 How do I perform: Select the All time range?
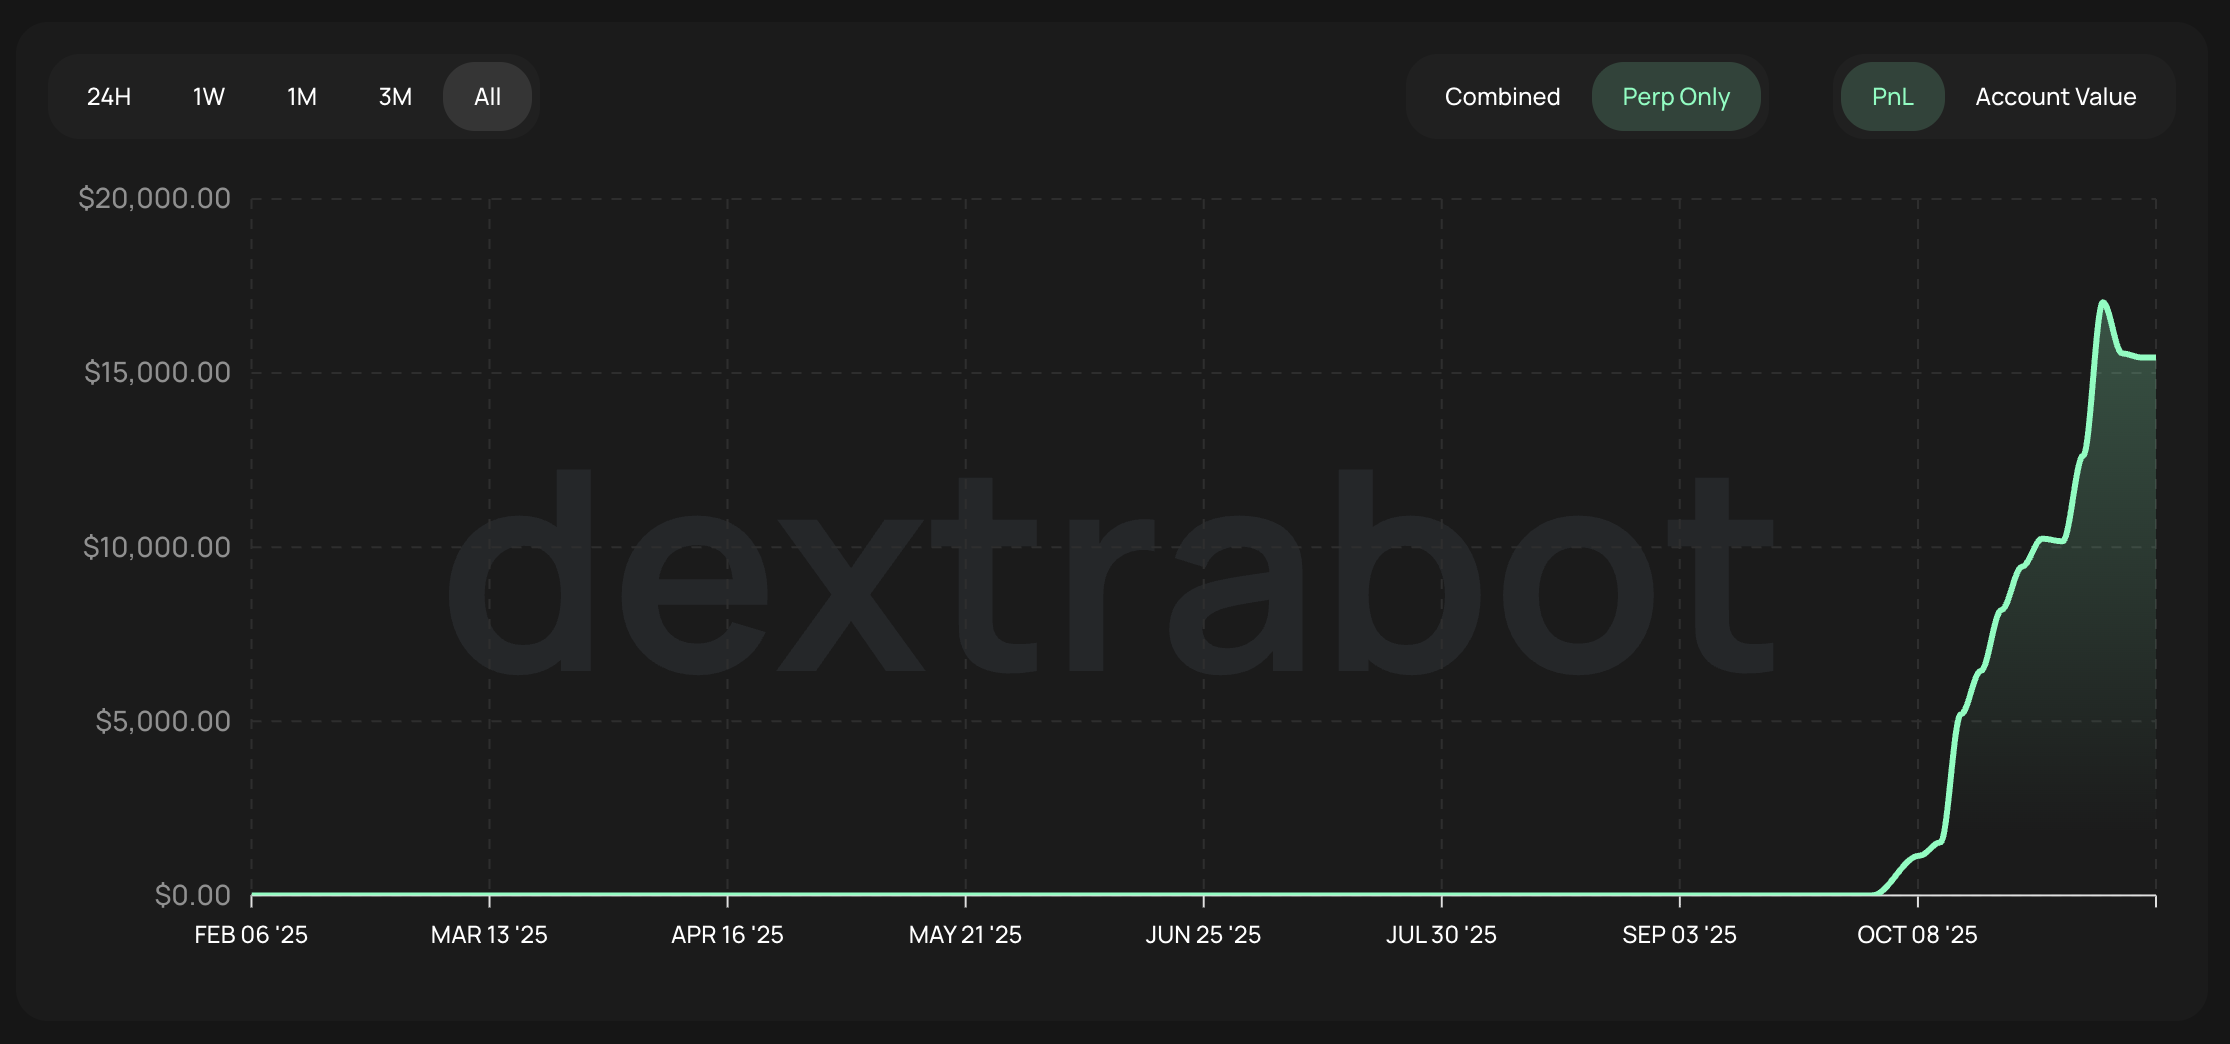point(487,97)
